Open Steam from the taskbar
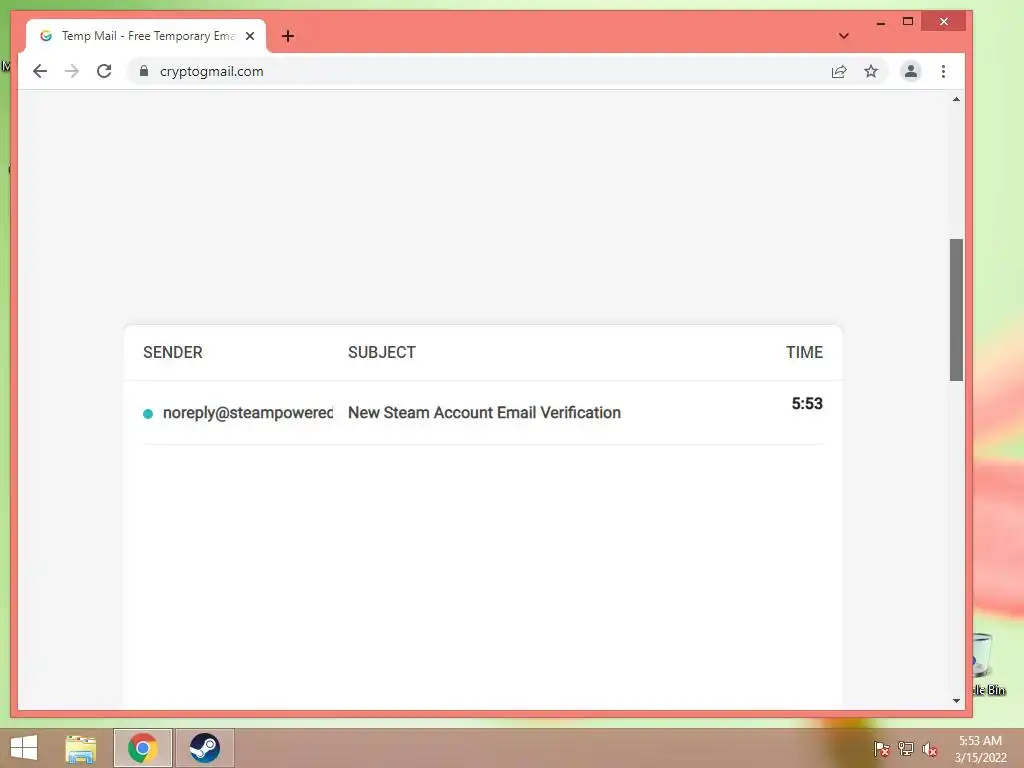This screenshot has height=768, width=1024. [204, 748]
